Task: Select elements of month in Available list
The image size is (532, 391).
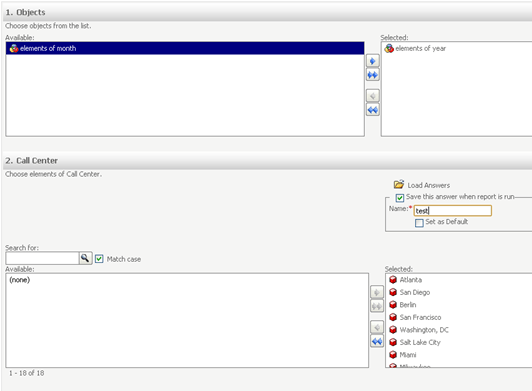Action: point(185,48)
